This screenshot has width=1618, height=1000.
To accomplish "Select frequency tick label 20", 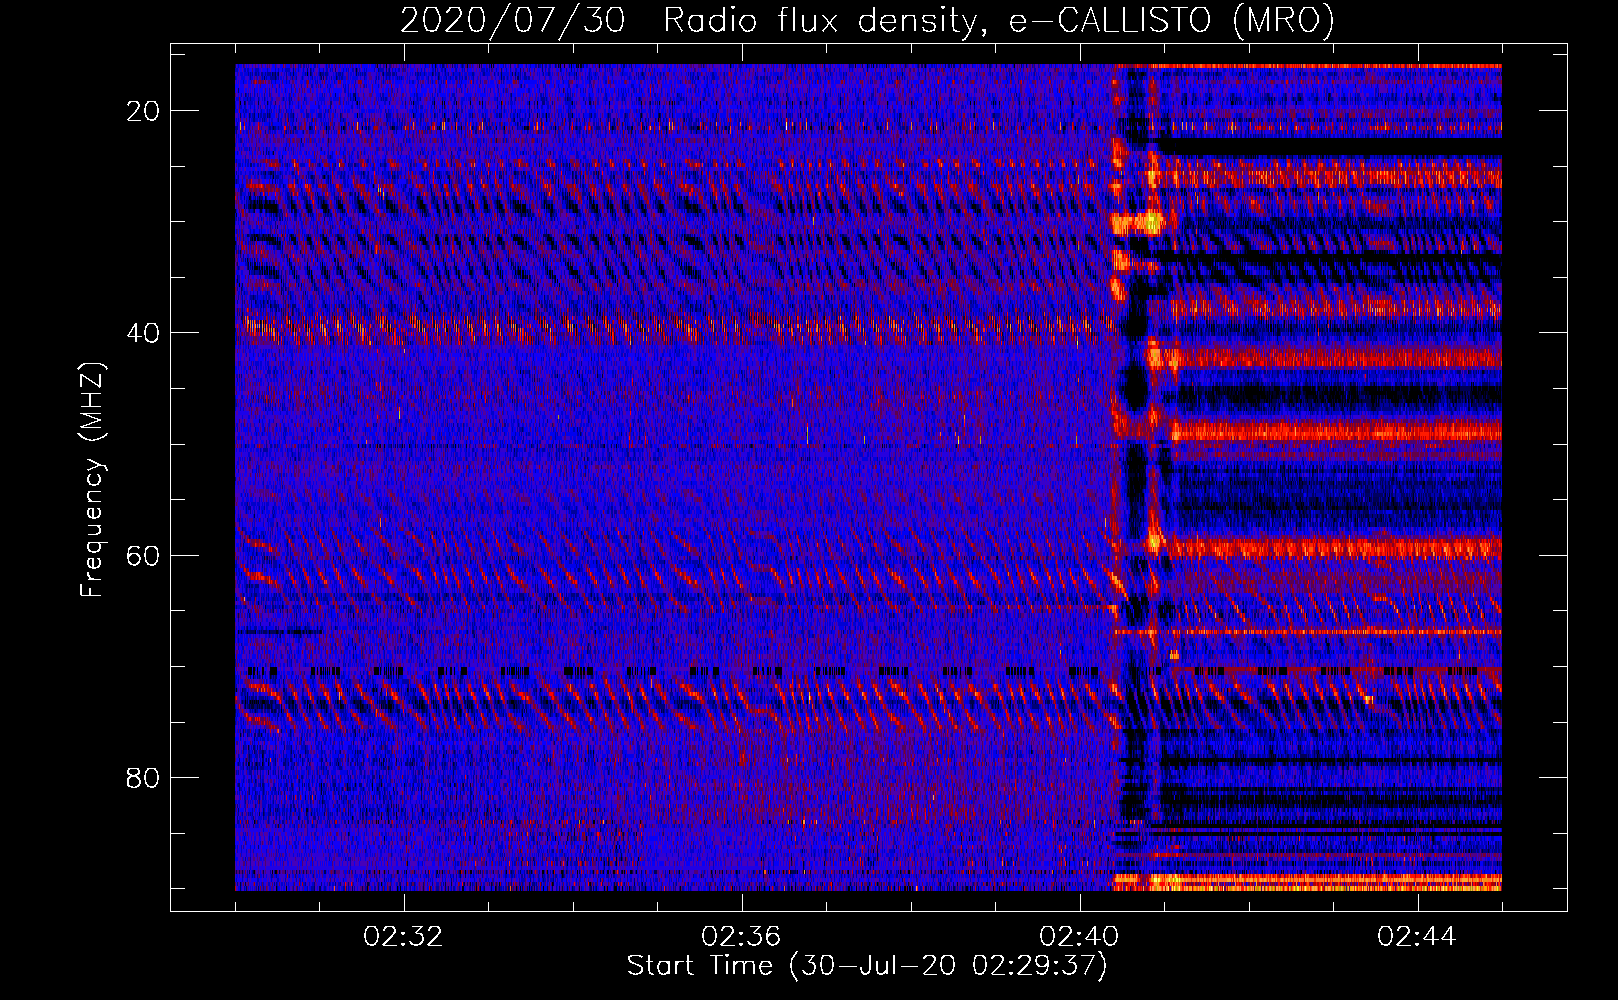I will click(x=143, y=111).
